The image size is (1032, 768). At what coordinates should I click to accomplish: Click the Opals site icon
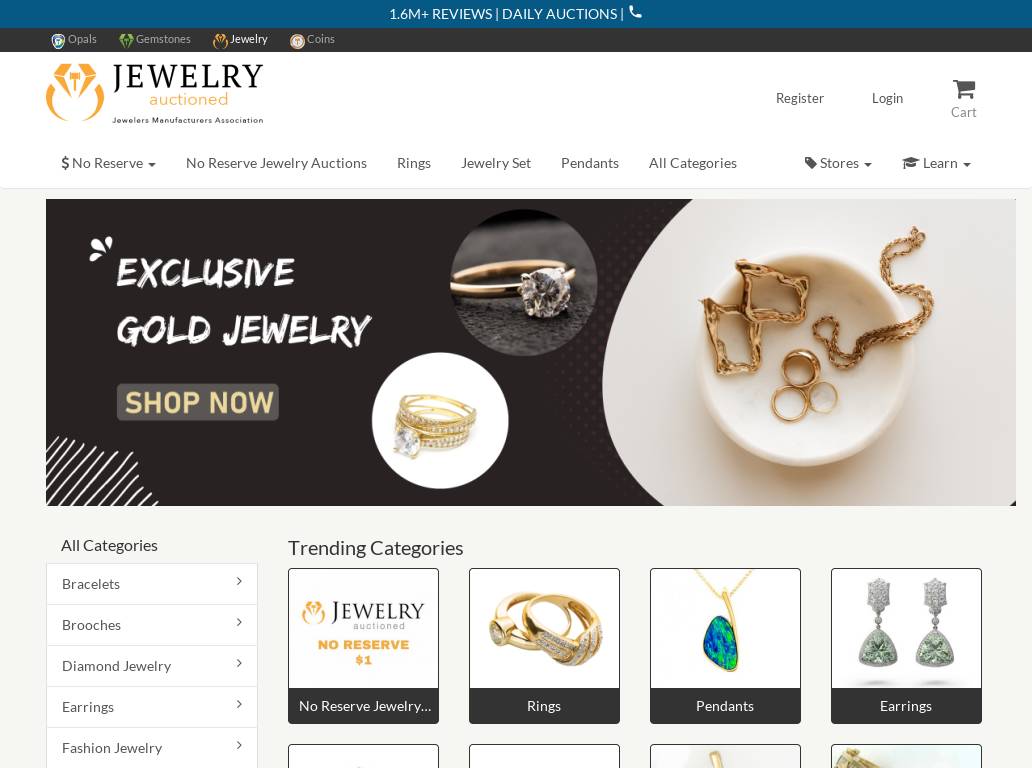point(58,40)
